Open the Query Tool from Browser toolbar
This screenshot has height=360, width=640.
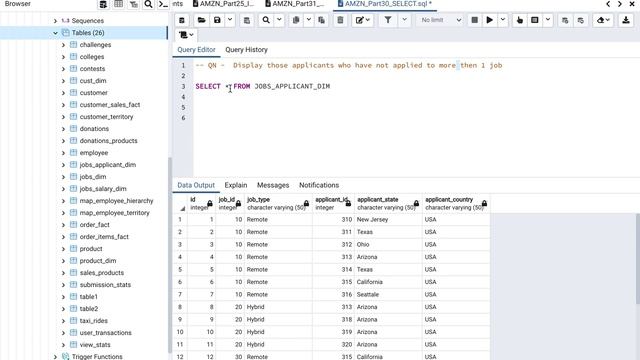click(103, 4)
